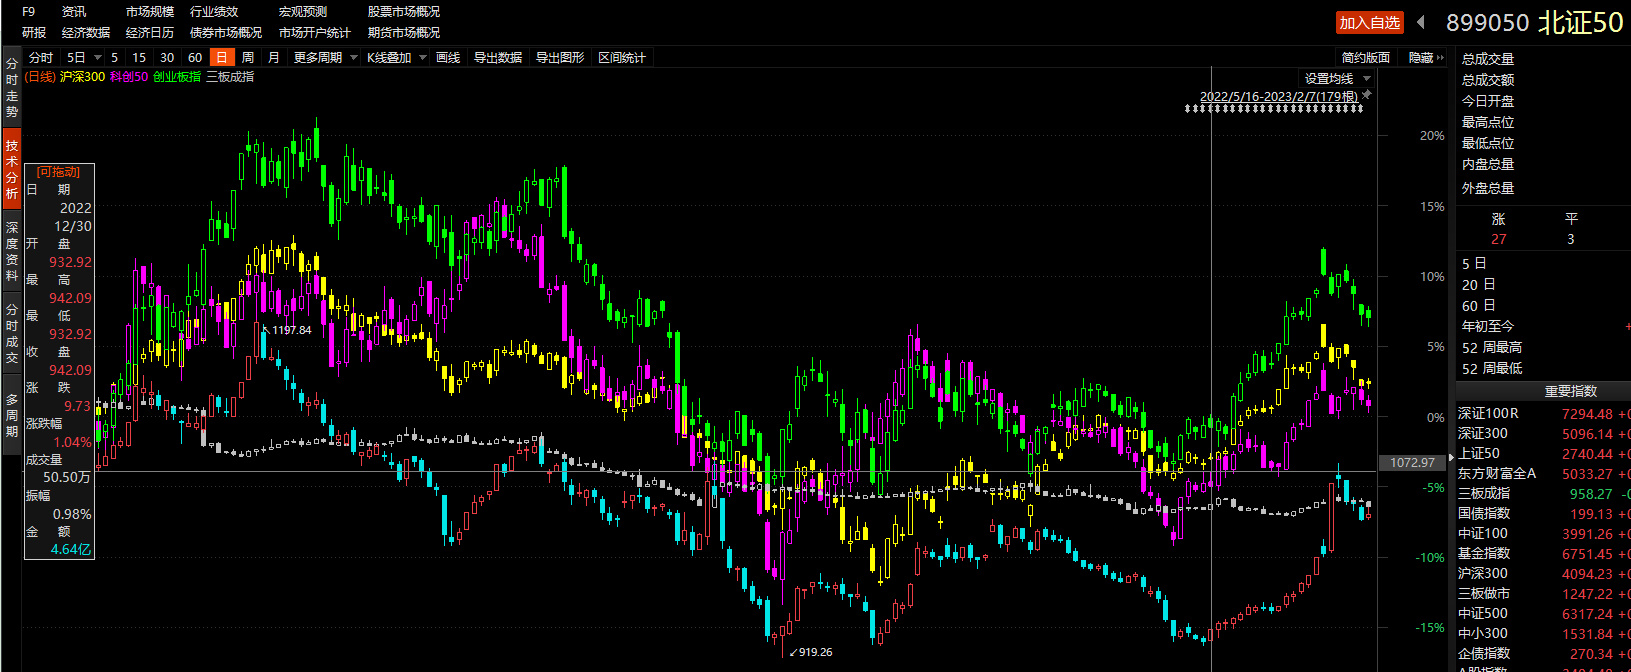This screenshot has height=672, width=1631.
Task: Open the K线叠加 dropdown
Action: tap(396, 58)
